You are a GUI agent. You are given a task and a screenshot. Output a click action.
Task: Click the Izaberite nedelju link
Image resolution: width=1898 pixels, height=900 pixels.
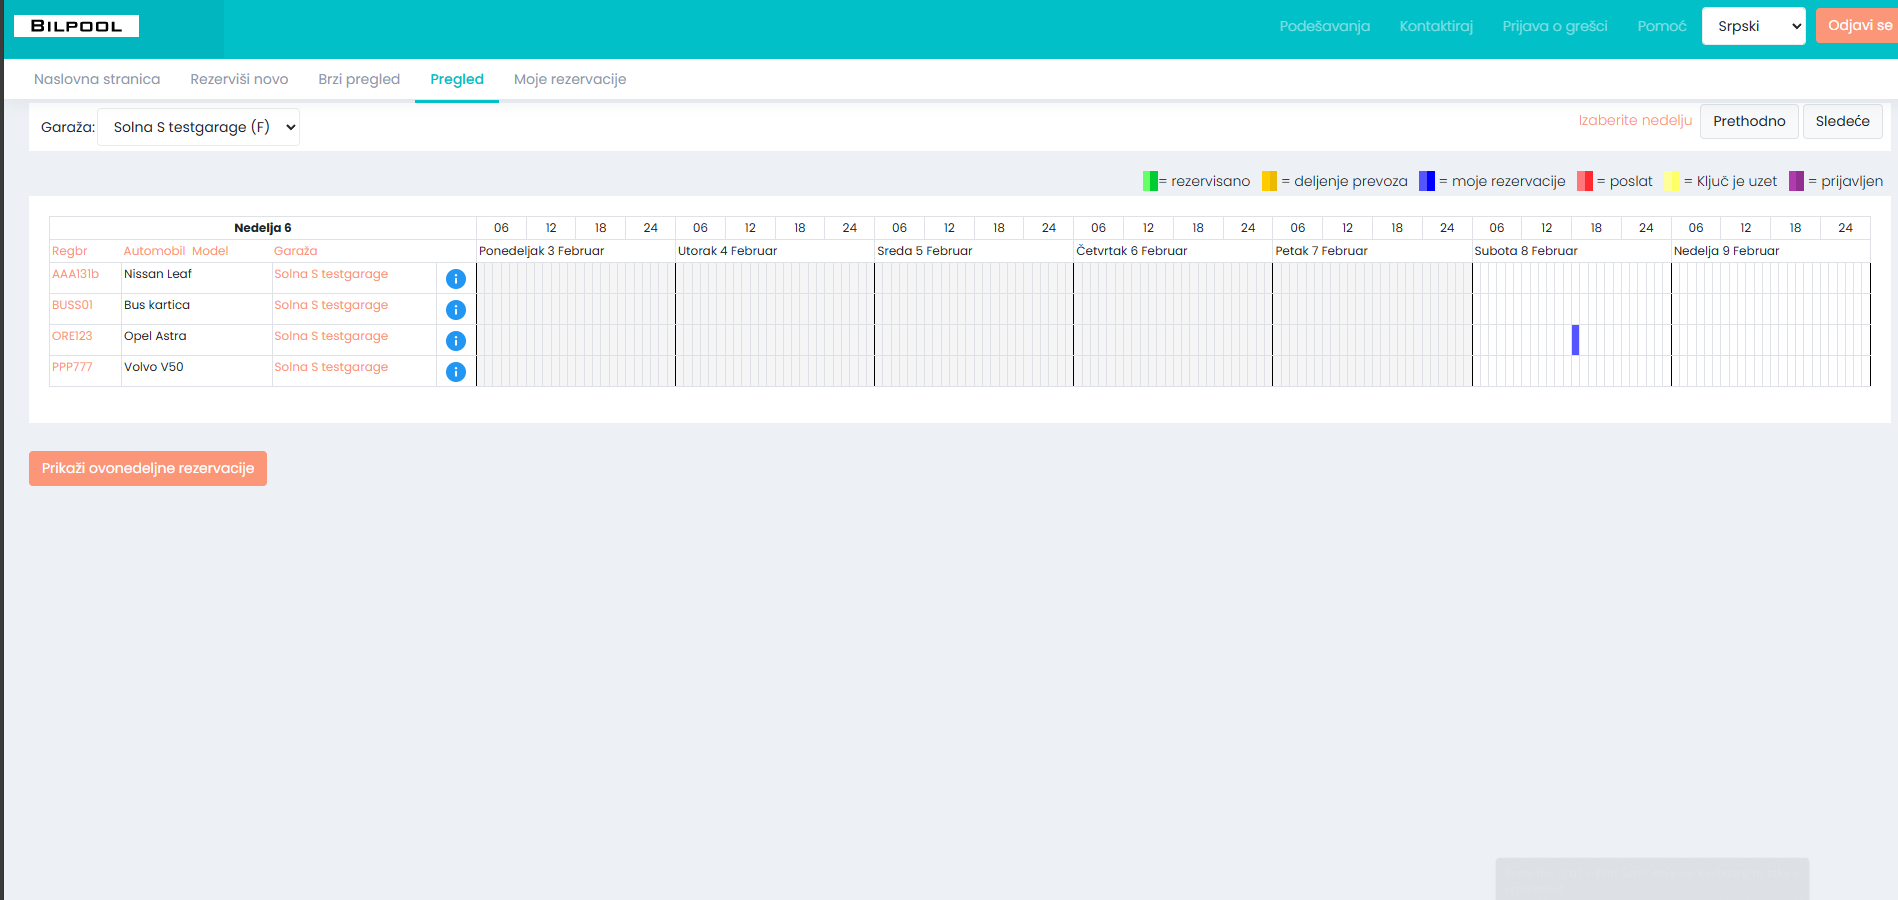tap(1634, 120)
